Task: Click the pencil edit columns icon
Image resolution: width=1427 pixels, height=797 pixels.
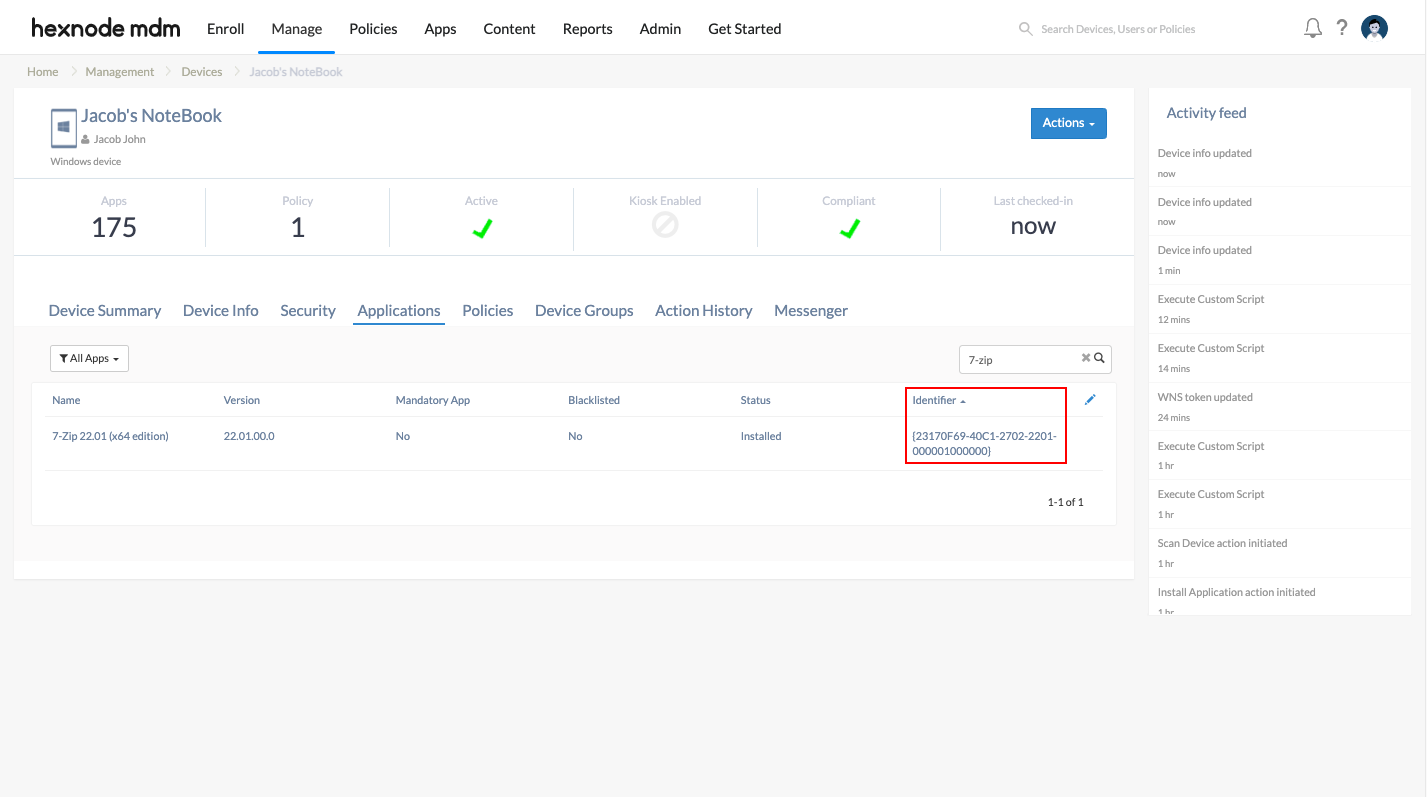Action: (x=1090, y=400)
